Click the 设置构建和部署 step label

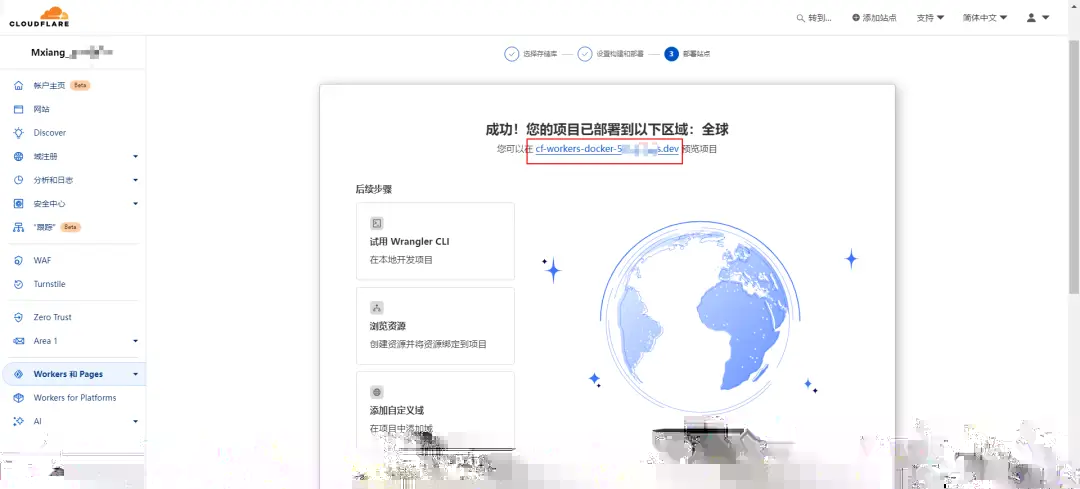(x=620, y=54)
